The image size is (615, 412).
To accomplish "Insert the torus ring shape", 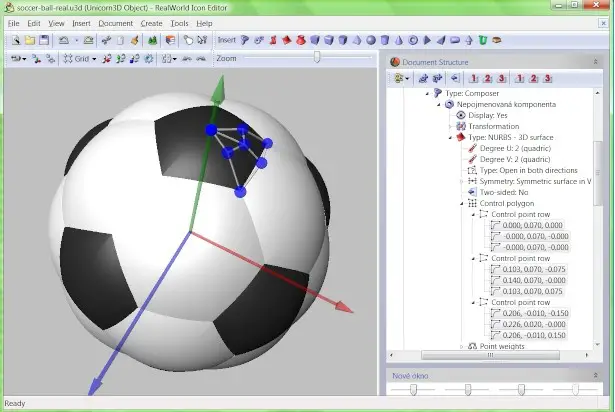I will (x=413, y=40).
